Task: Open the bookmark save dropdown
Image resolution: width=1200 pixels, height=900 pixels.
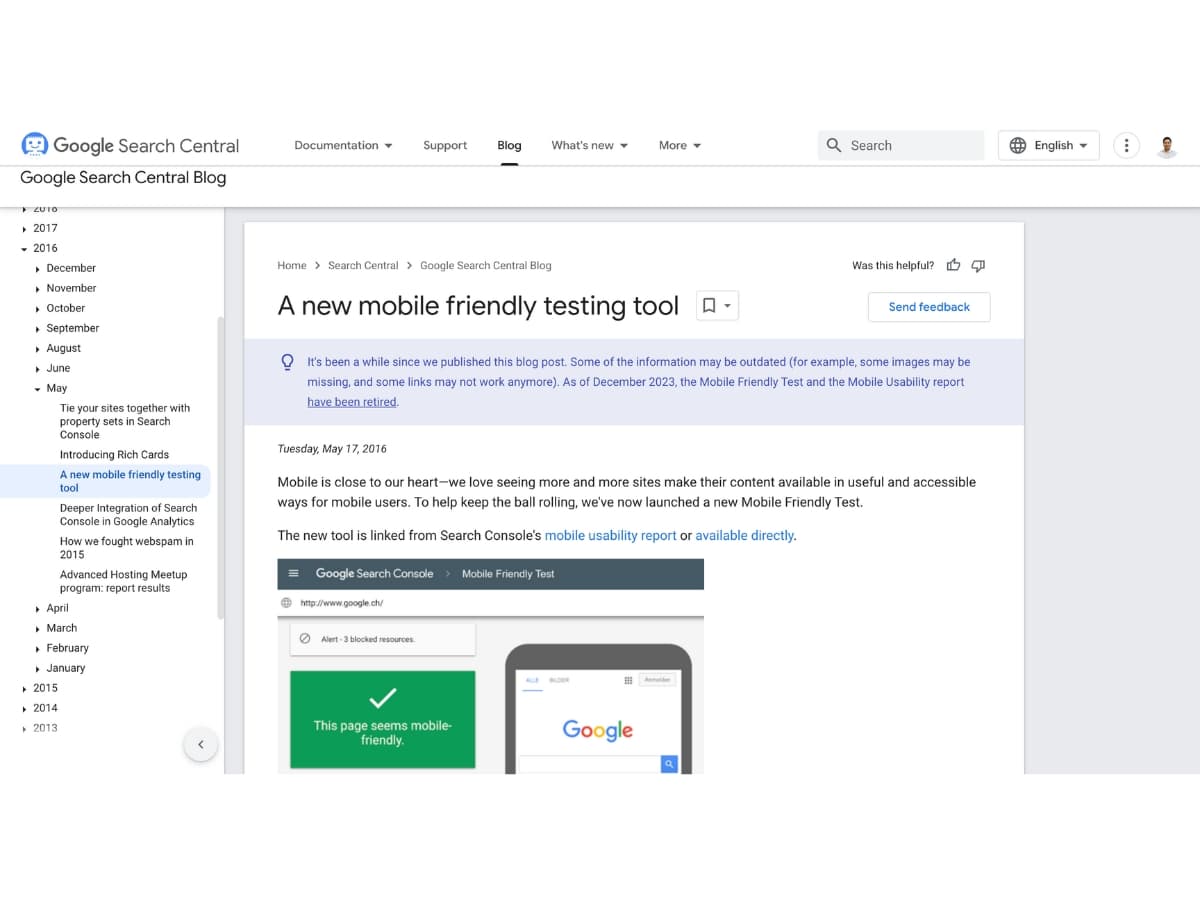Action: point(717,306)
